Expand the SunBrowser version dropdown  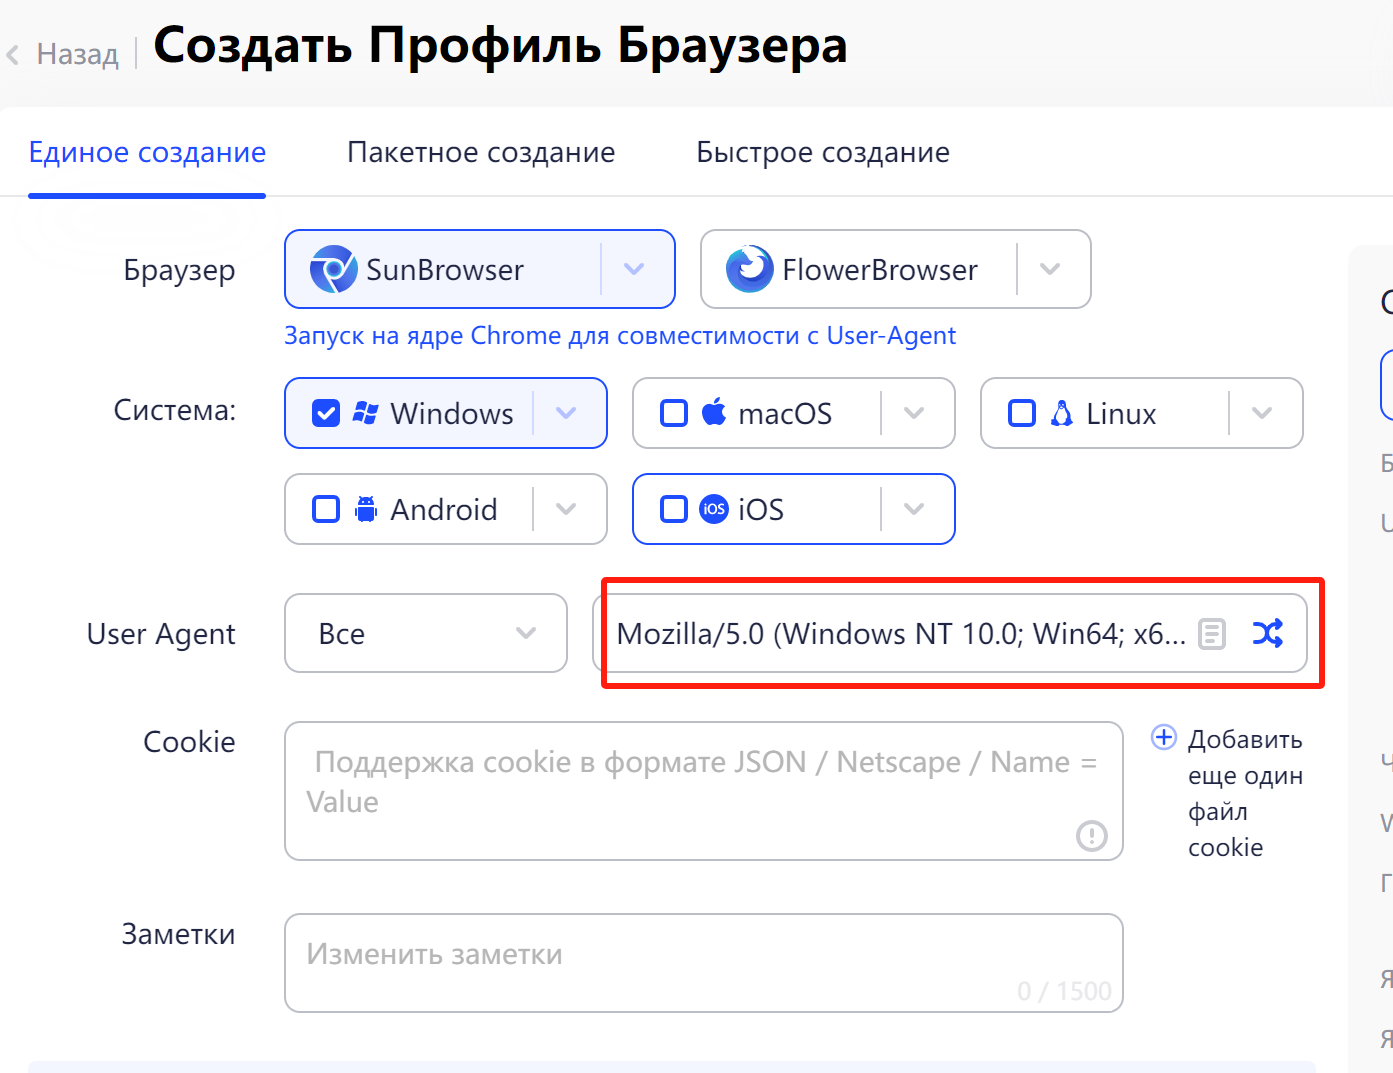point(634,269)
